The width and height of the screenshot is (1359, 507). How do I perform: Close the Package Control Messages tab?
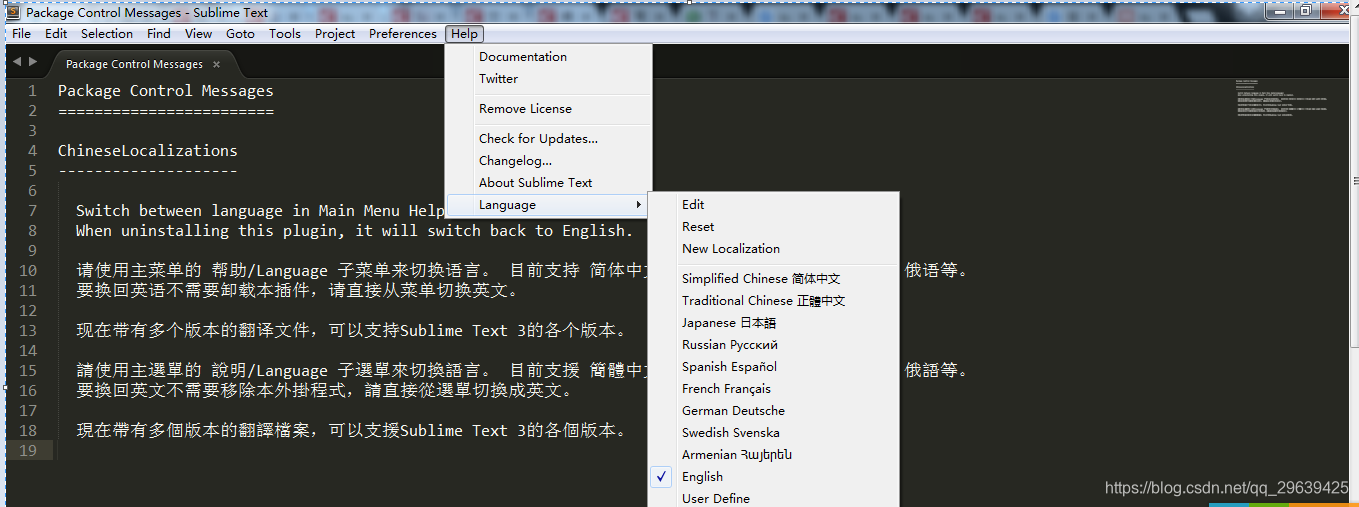click(216, 64)
